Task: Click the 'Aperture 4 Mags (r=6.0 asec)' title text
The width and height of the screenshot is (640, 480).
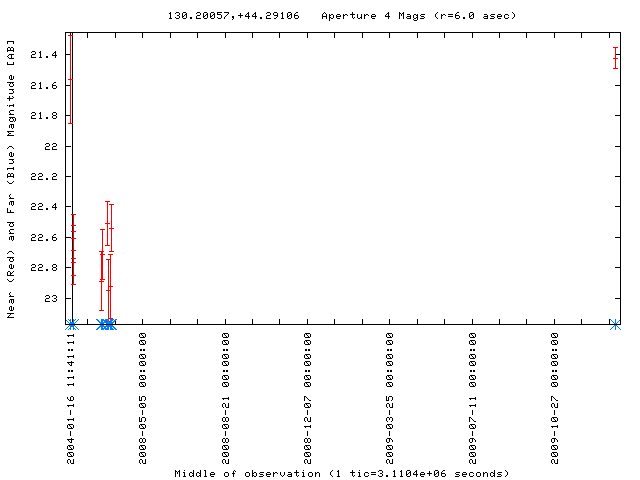Action: coord(419,16)
